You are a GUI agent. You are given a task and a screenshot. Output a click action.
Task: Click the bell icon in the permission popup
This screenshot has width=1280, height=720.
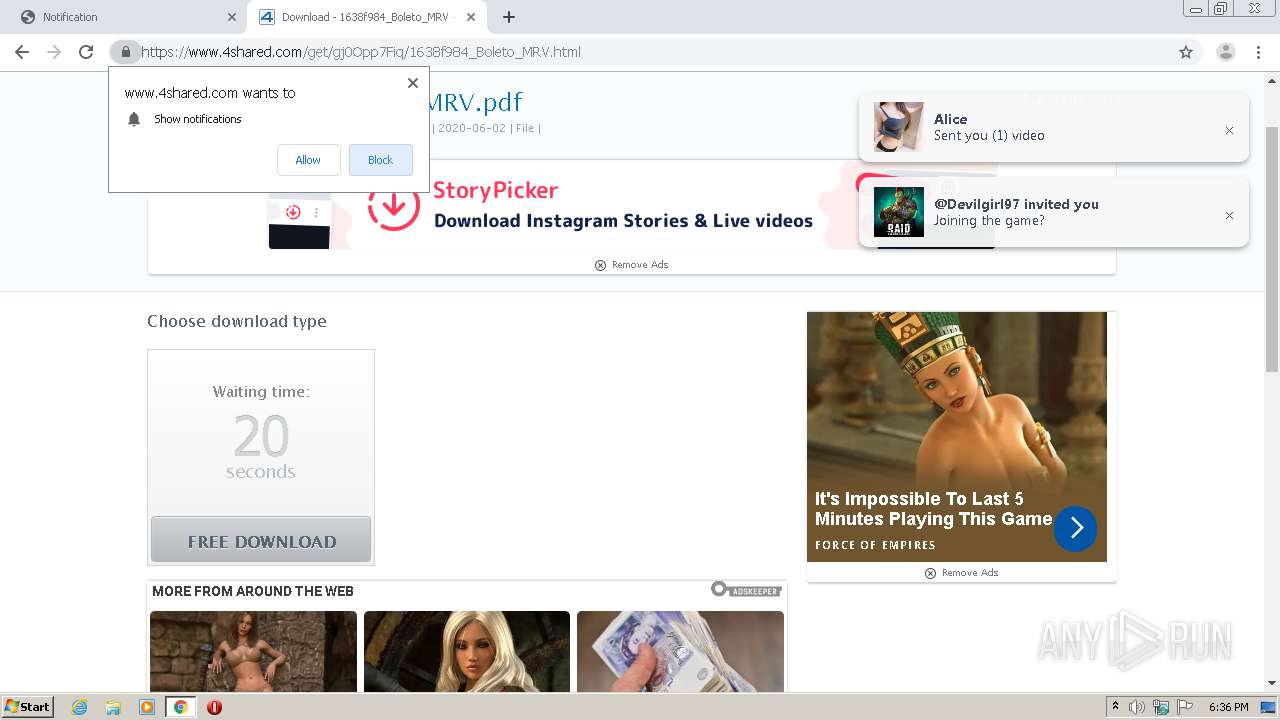(x=134, y=119)
